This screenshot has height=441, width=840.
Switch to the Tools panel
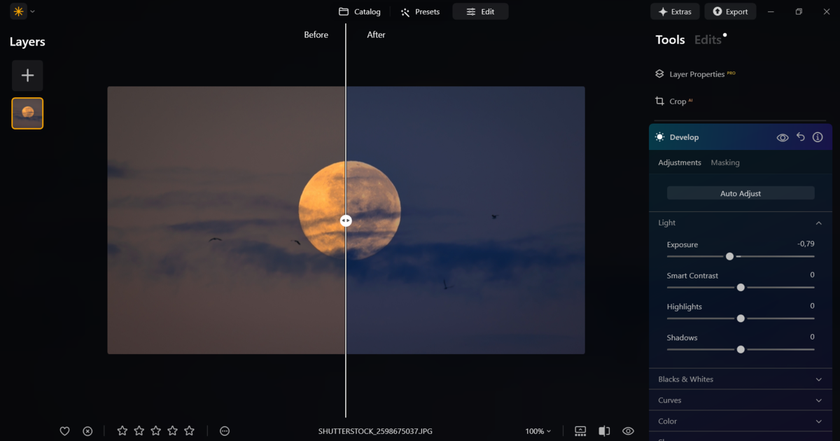[670, 40]
